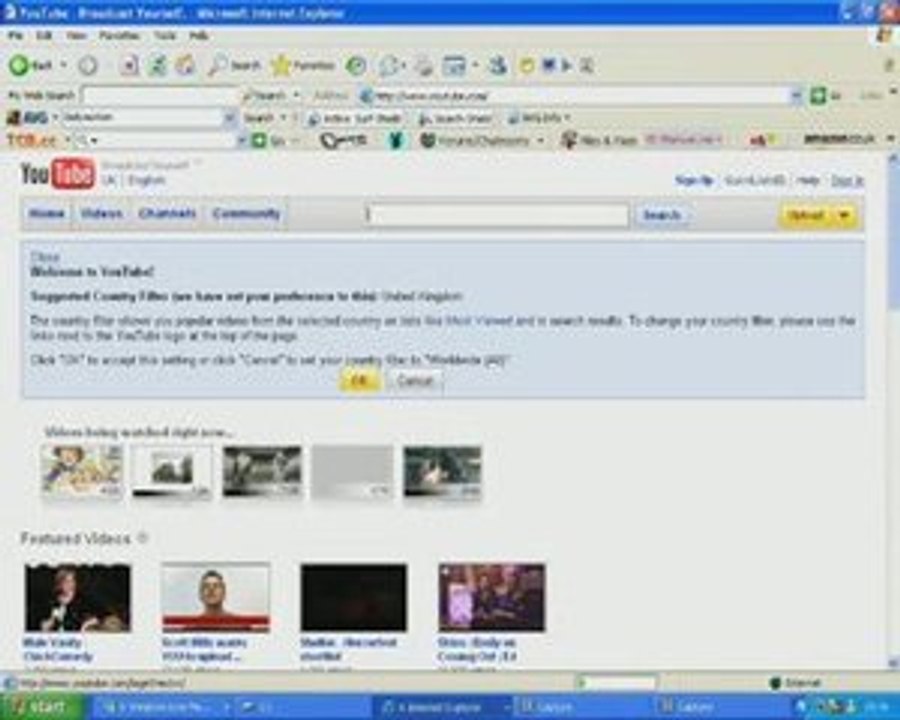Open the AVG Info dropdown

(x=540, y=118)
